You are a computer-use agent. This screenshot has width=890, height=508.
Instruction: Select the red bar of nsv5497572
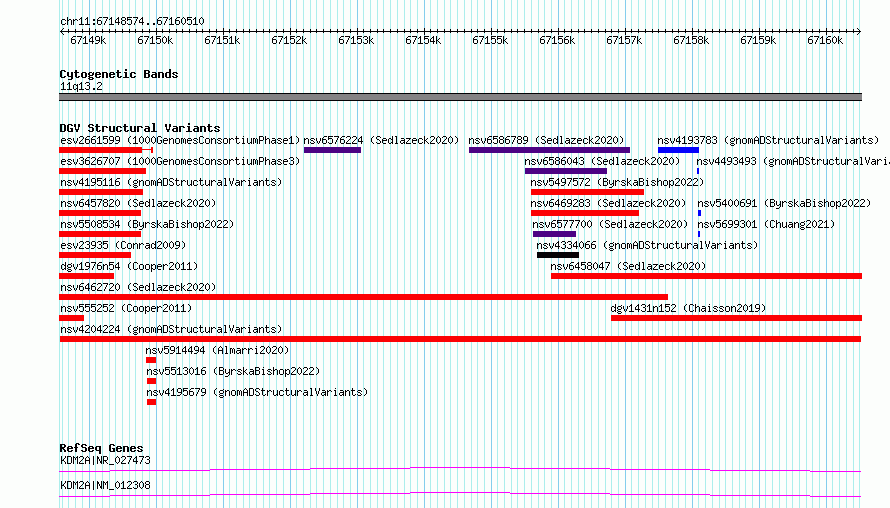coord(587,192)
